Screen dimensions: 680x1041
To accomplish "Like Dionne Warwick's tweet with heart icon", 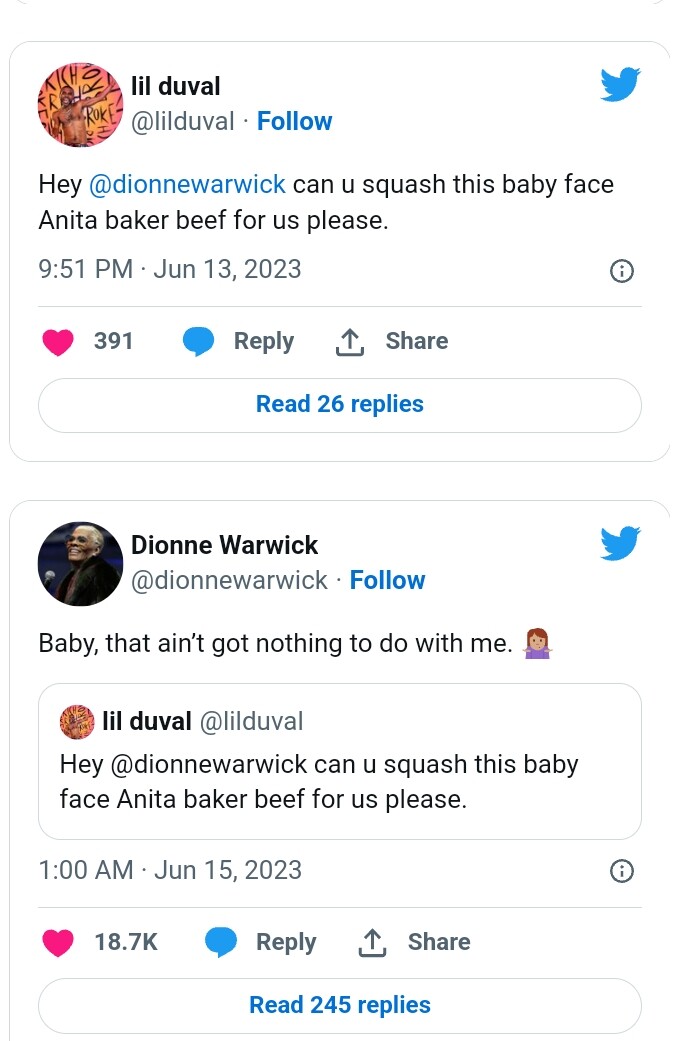I will [x=58, y=943].
